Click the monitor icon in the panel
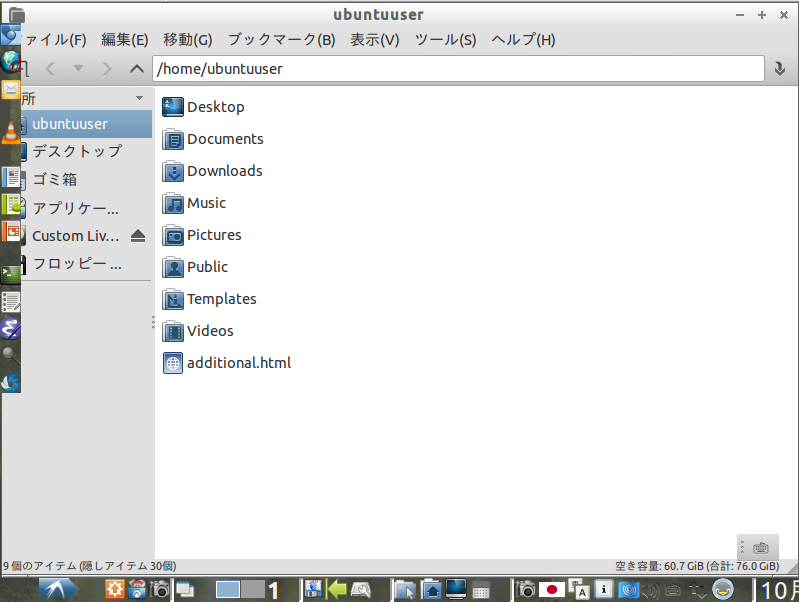 [x=456, y=589]
